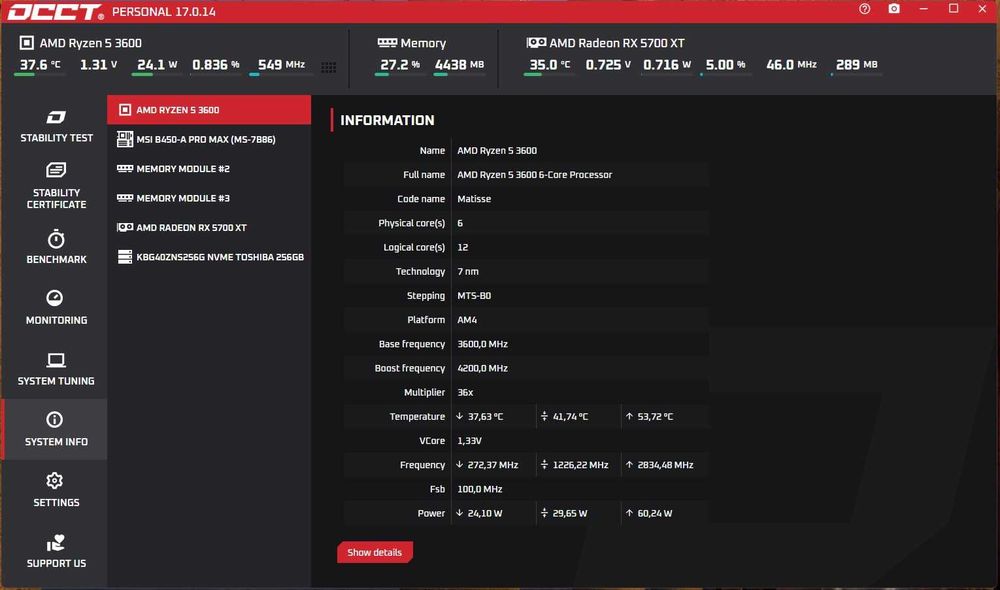Click the CPU core grid icon
Viewport: 1000px width, 590px height.
coord(328,67)
